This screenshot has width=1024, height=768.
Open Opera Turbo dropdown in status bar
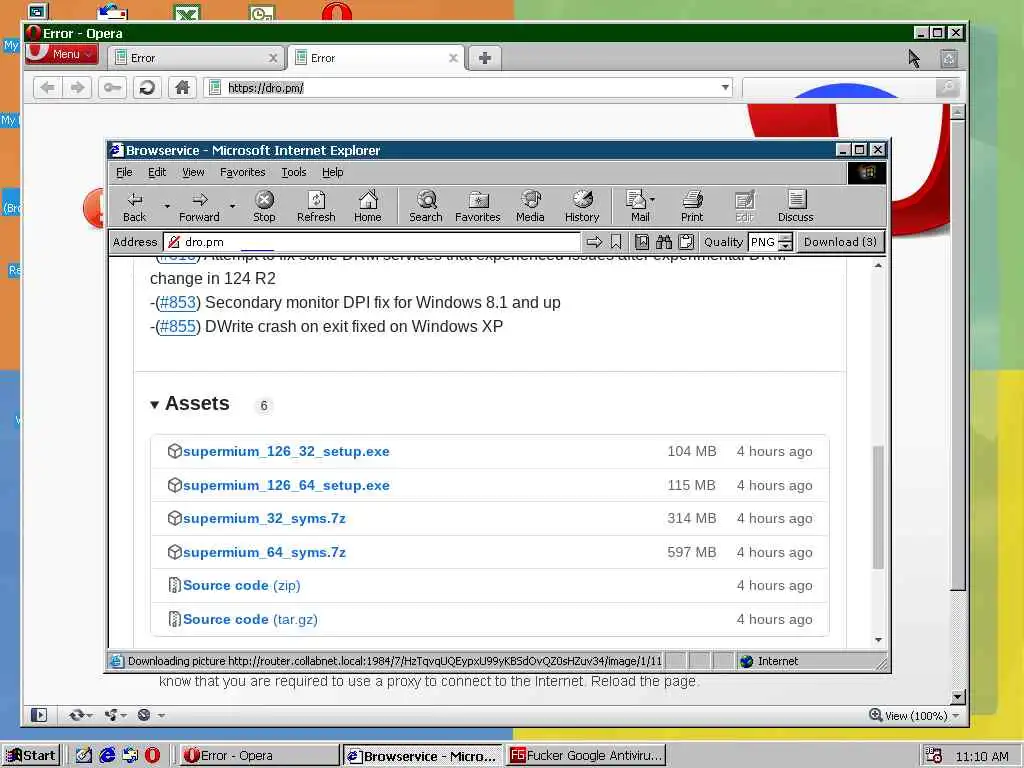click(x=150, y=715)
